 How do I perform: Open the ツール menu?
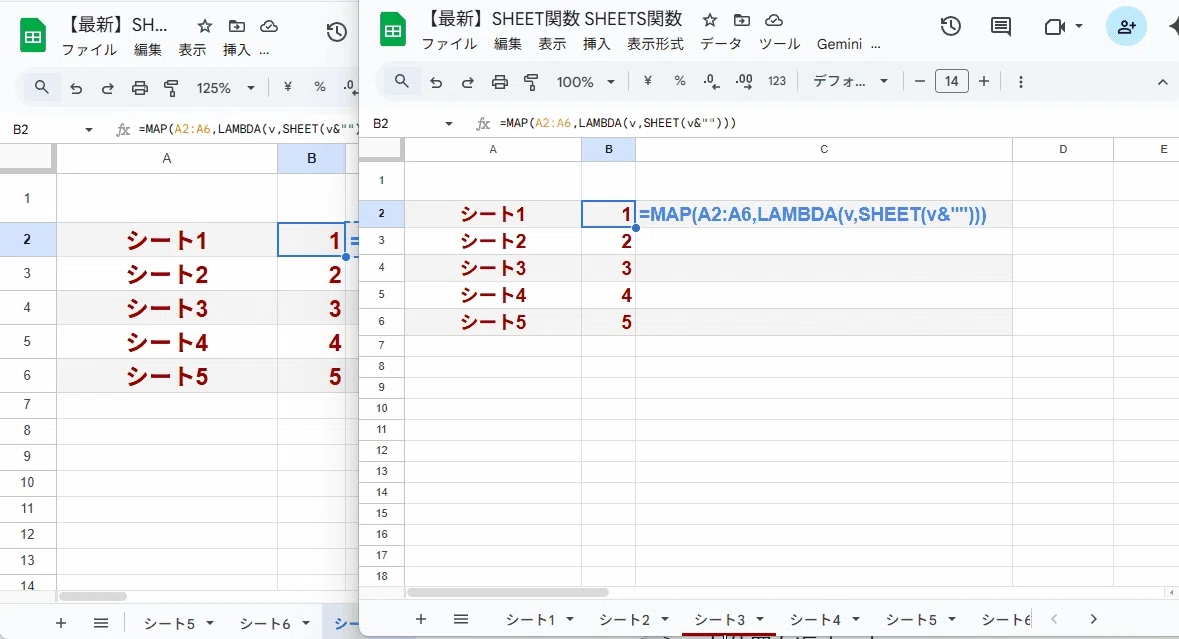tap(779, 44)
